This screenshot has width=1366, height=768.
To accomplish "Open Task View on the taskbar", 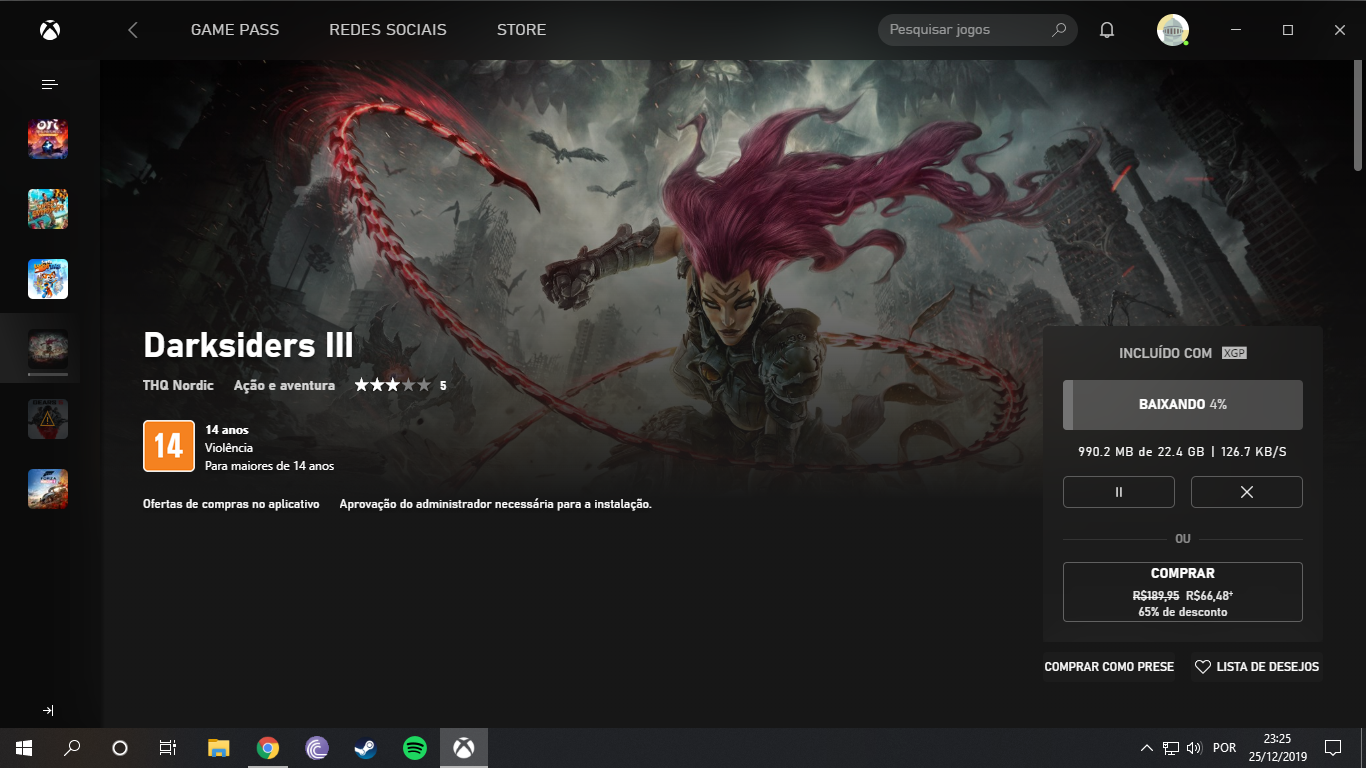I will point(168,748).
